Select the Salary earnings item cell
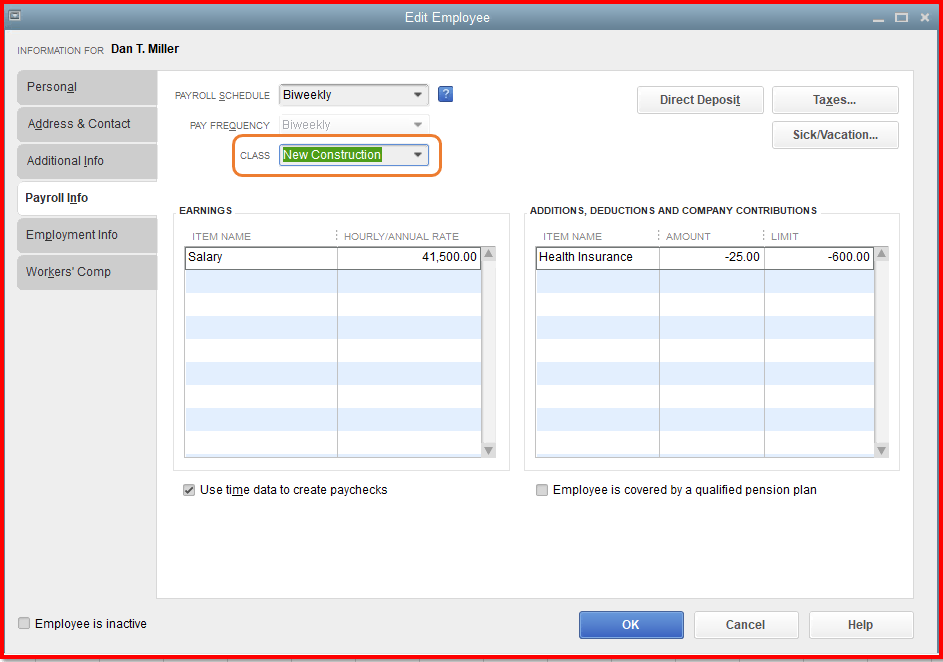 point(261,257)
